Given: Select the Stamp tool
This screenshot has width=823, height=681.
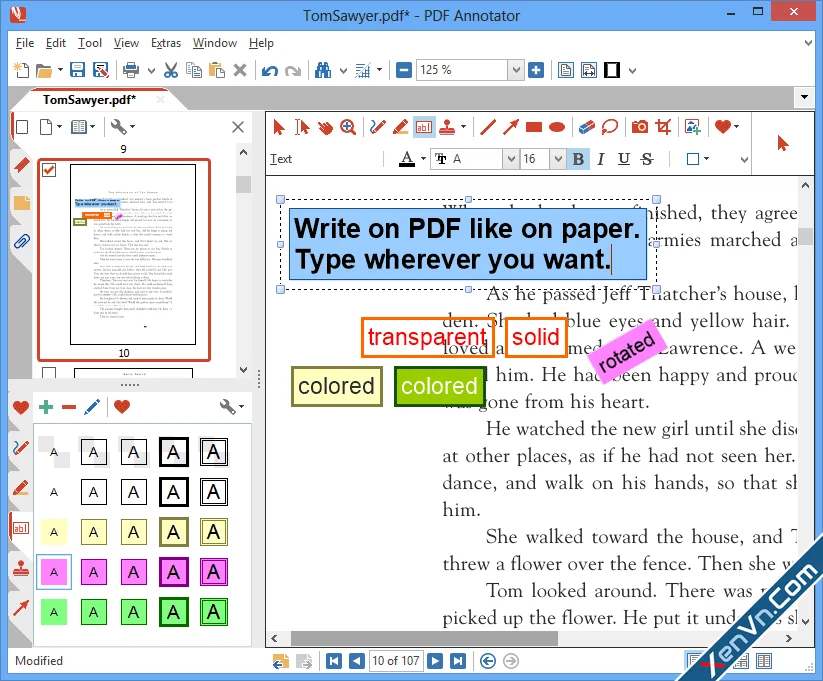Looking at the screenshot, I should [447, 127].
